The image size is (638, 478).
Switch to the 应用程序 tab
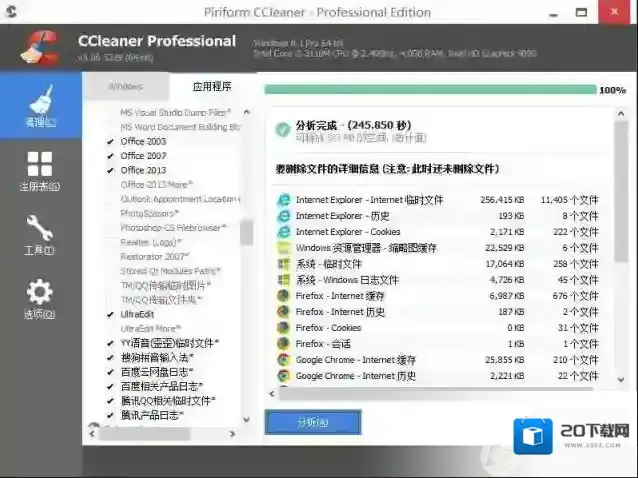[212, 86]
